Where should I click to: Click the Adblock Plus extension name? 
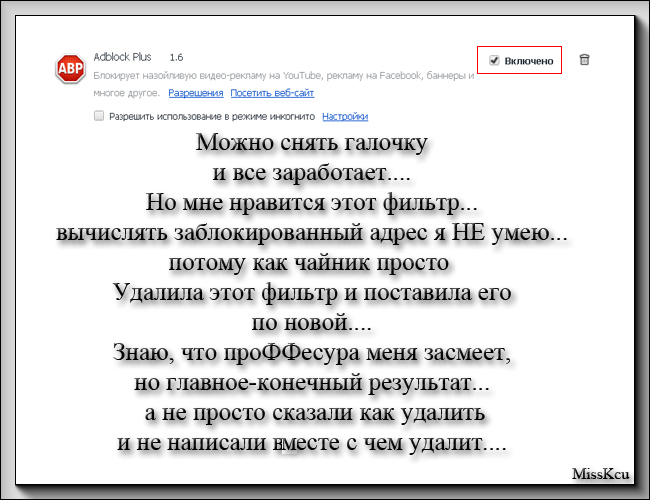point(122,57)
